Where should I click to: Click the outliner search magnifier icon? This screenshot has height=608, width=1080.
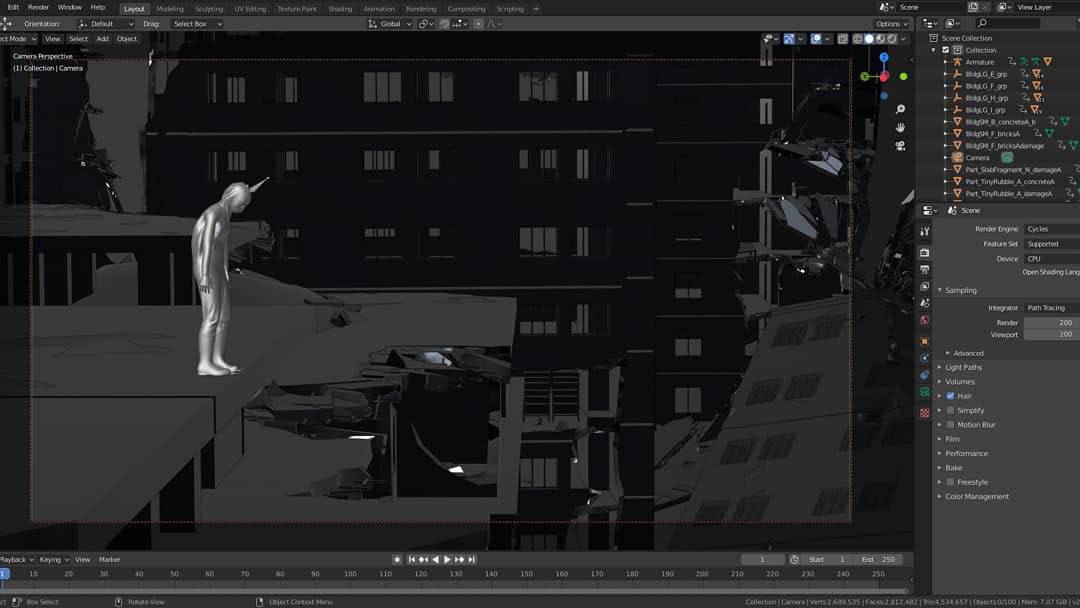coord(983,23)
